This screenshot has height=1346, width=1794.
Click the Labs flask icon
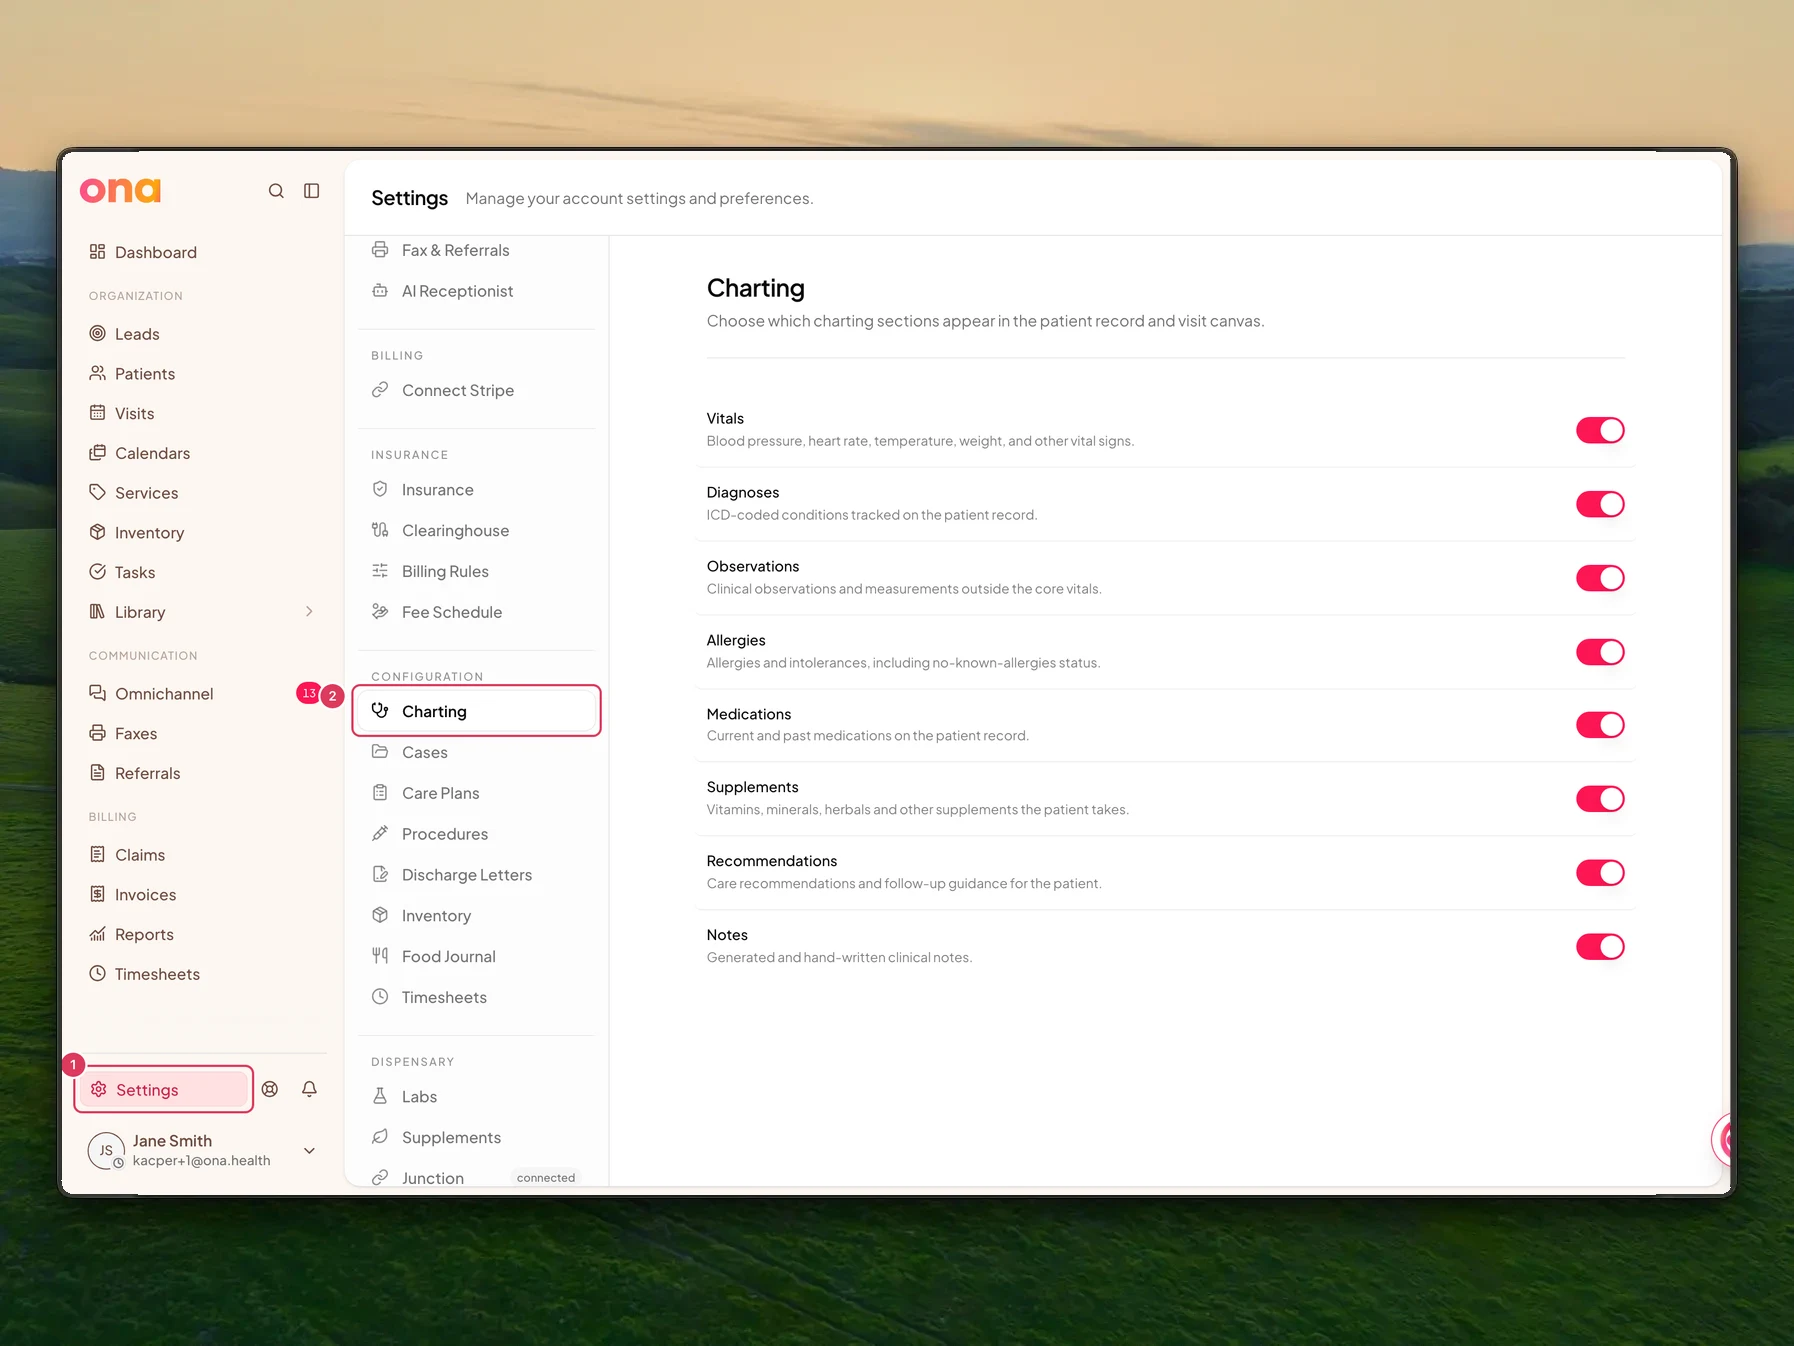pos(380,1096)
